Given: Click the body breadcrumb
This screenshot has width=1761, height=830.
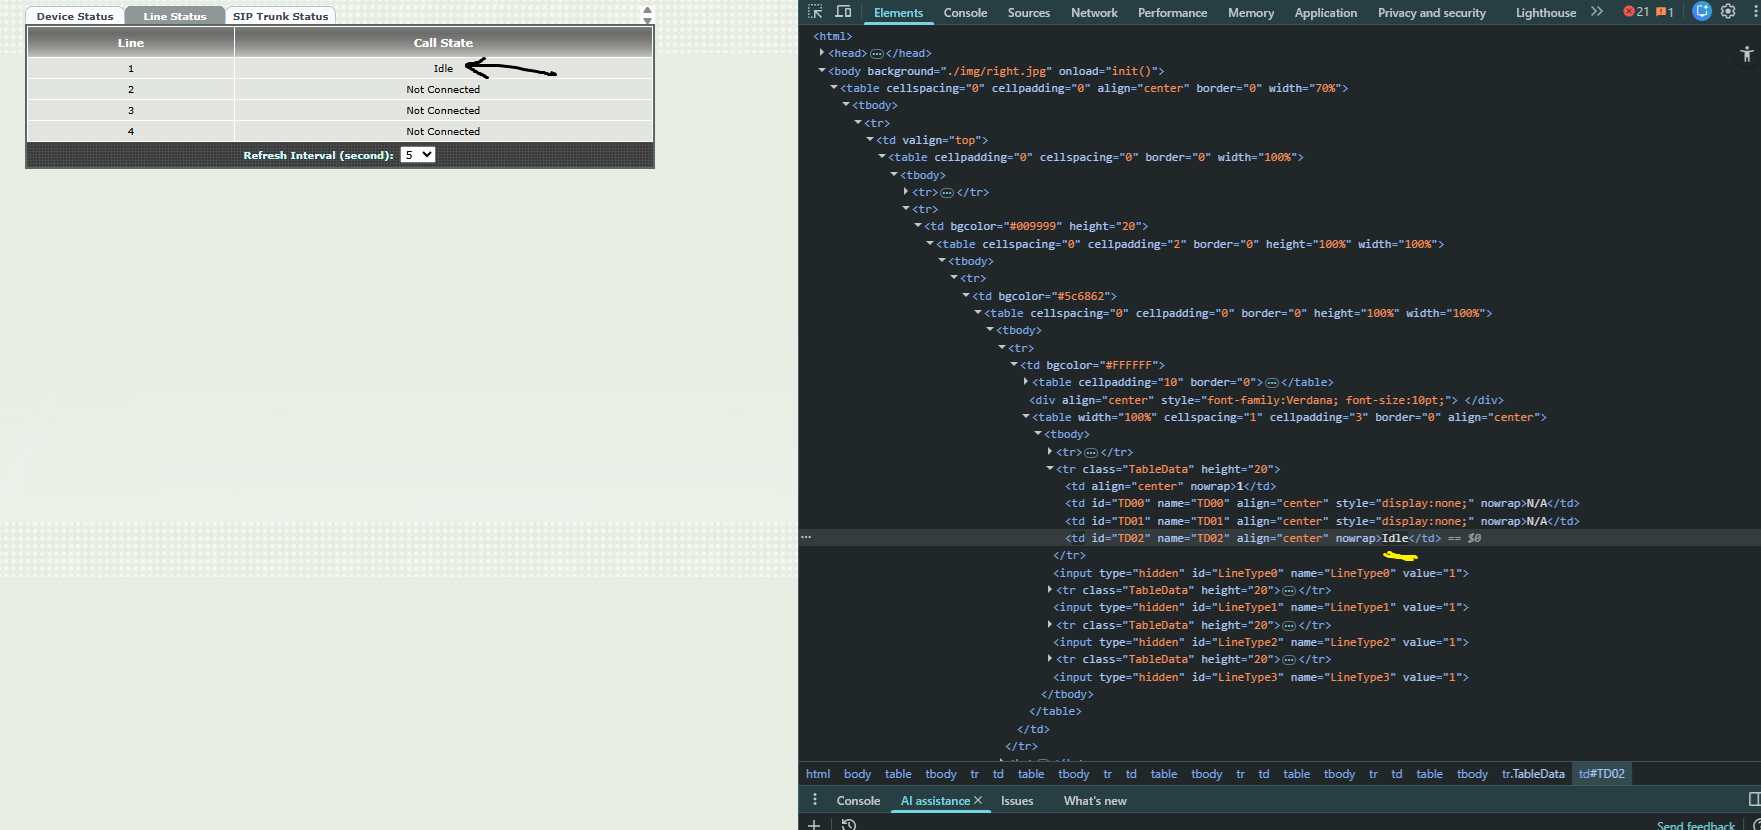Looking at the screenshot, I should pos(857,774).
